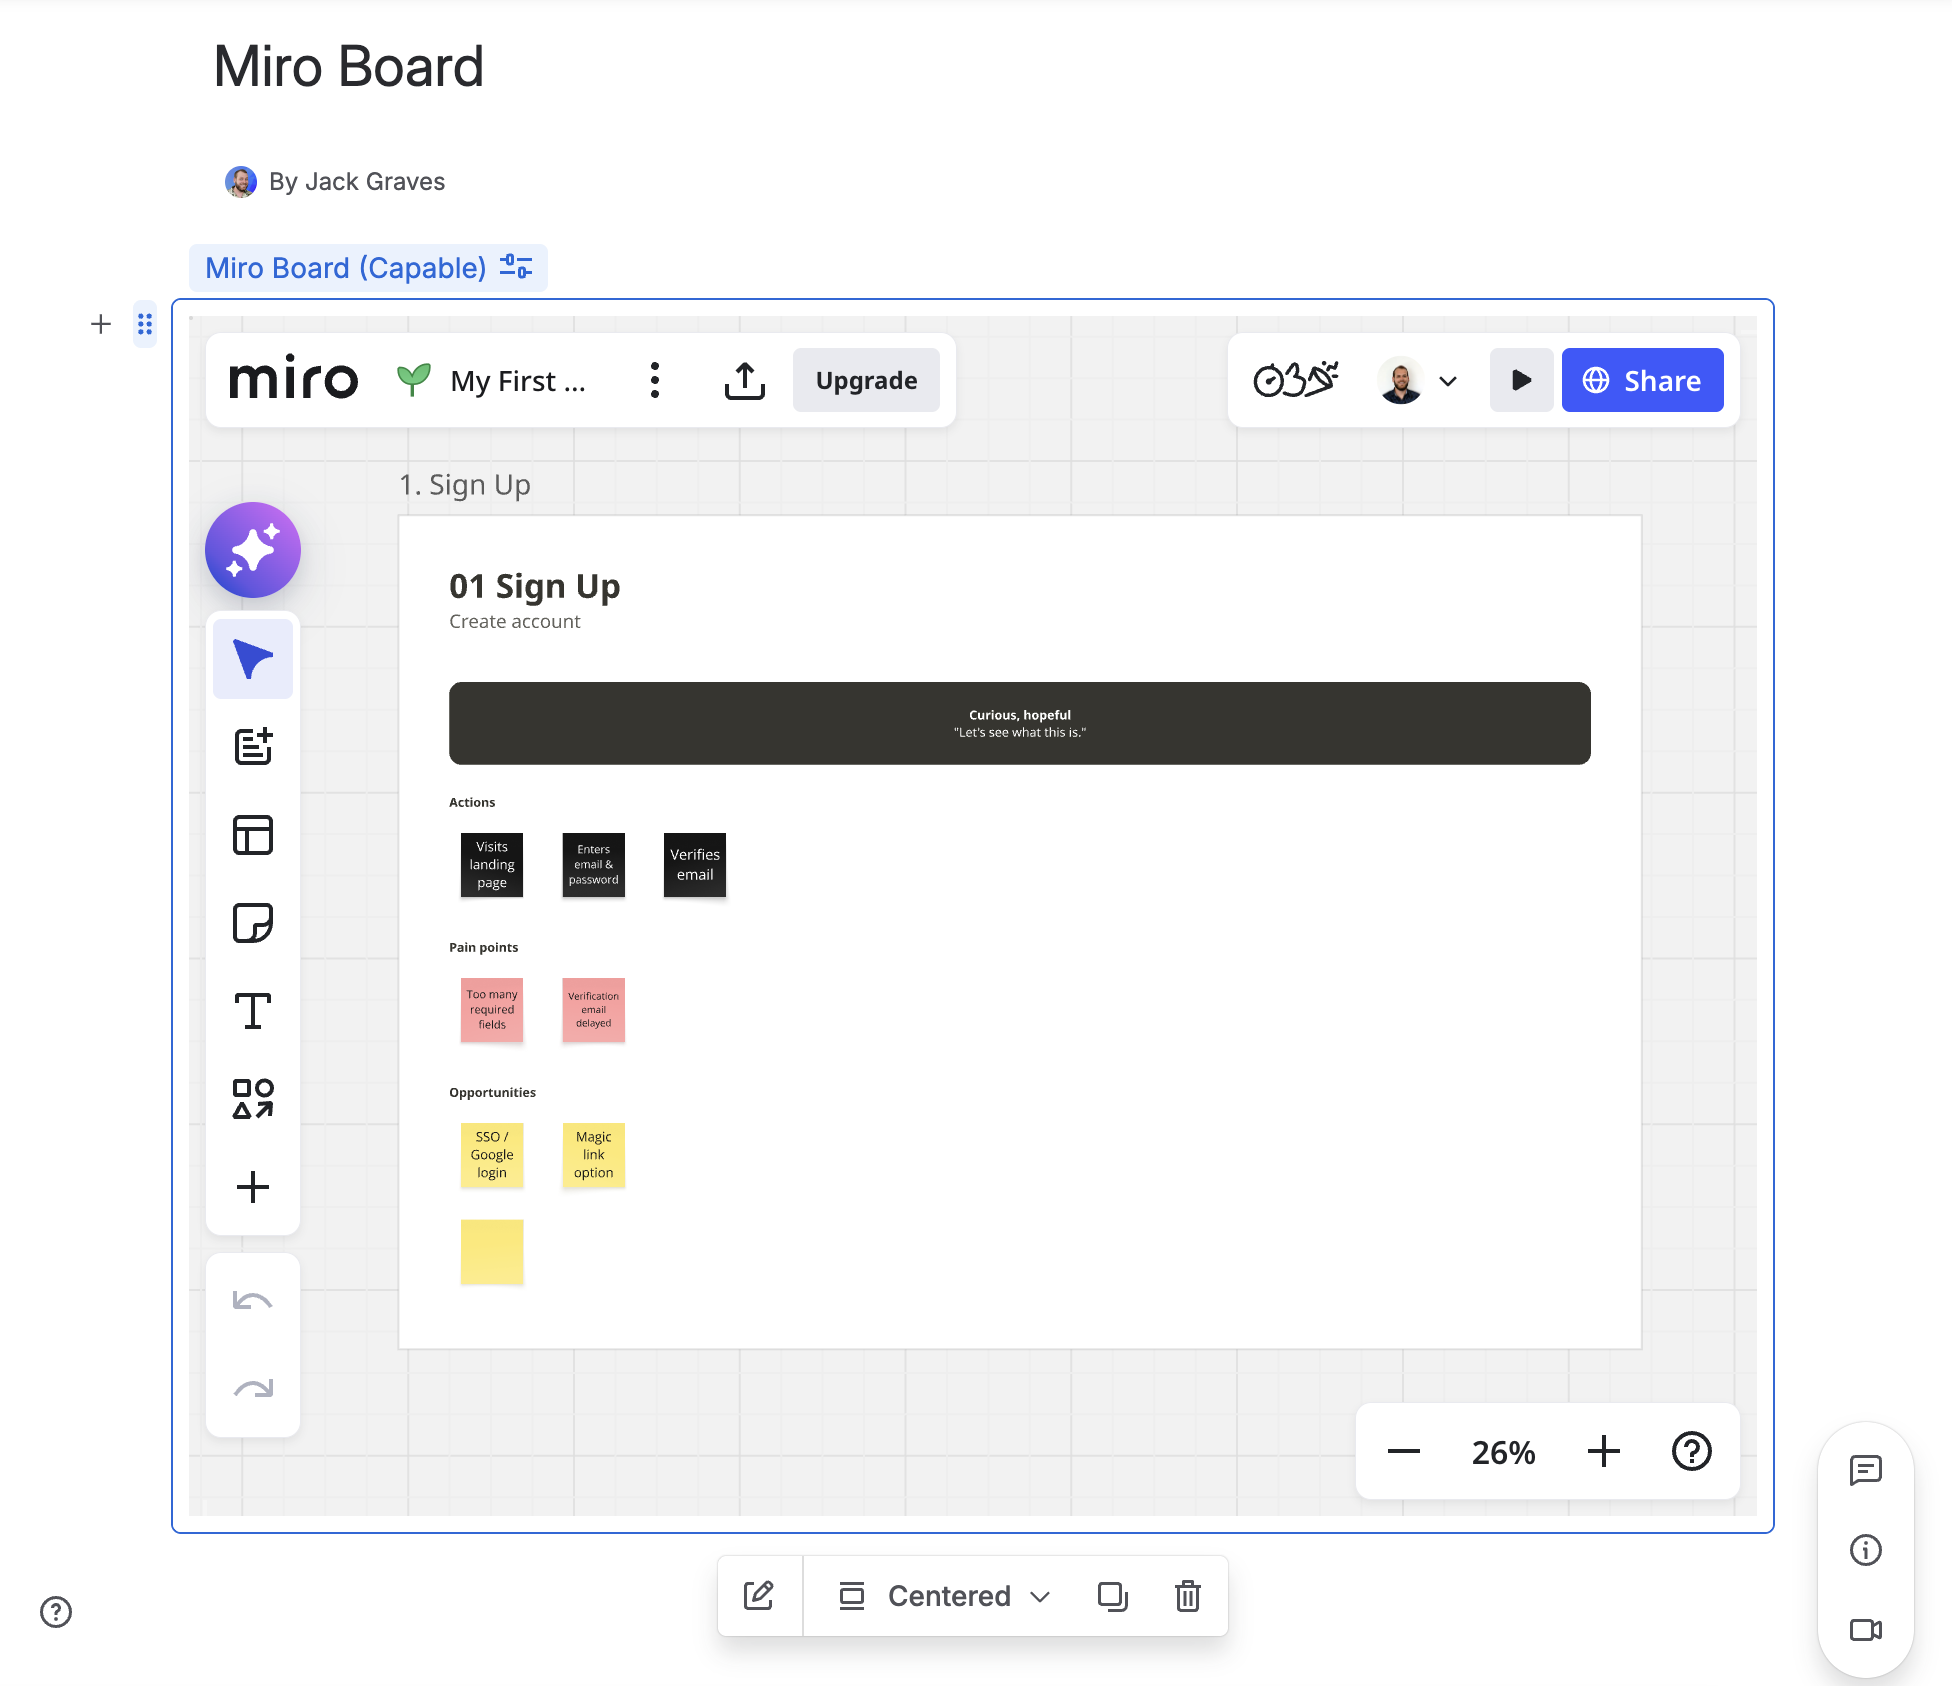Start presentation mode play button
The width and height of the screenshot is (1952, 1686).
pos(1522,380)
